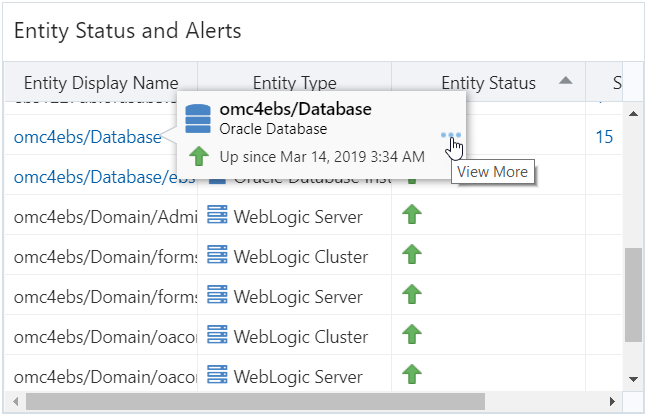Click the scroll right arrow of the horizontal scrollbar
This screenshot has width=648, height=414.
(x=612, y=401)
